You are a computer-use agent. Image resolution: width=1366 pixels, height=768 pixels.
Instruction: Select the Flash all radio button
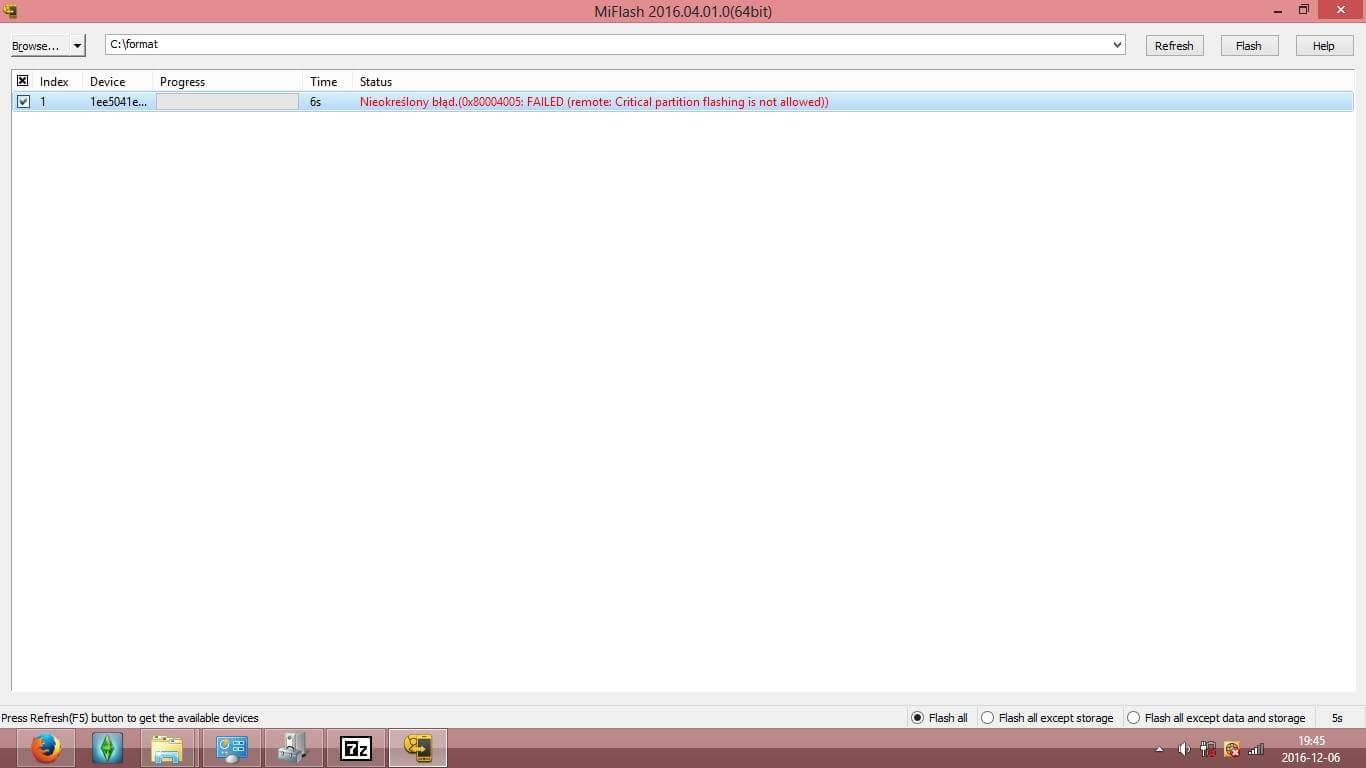918,718
